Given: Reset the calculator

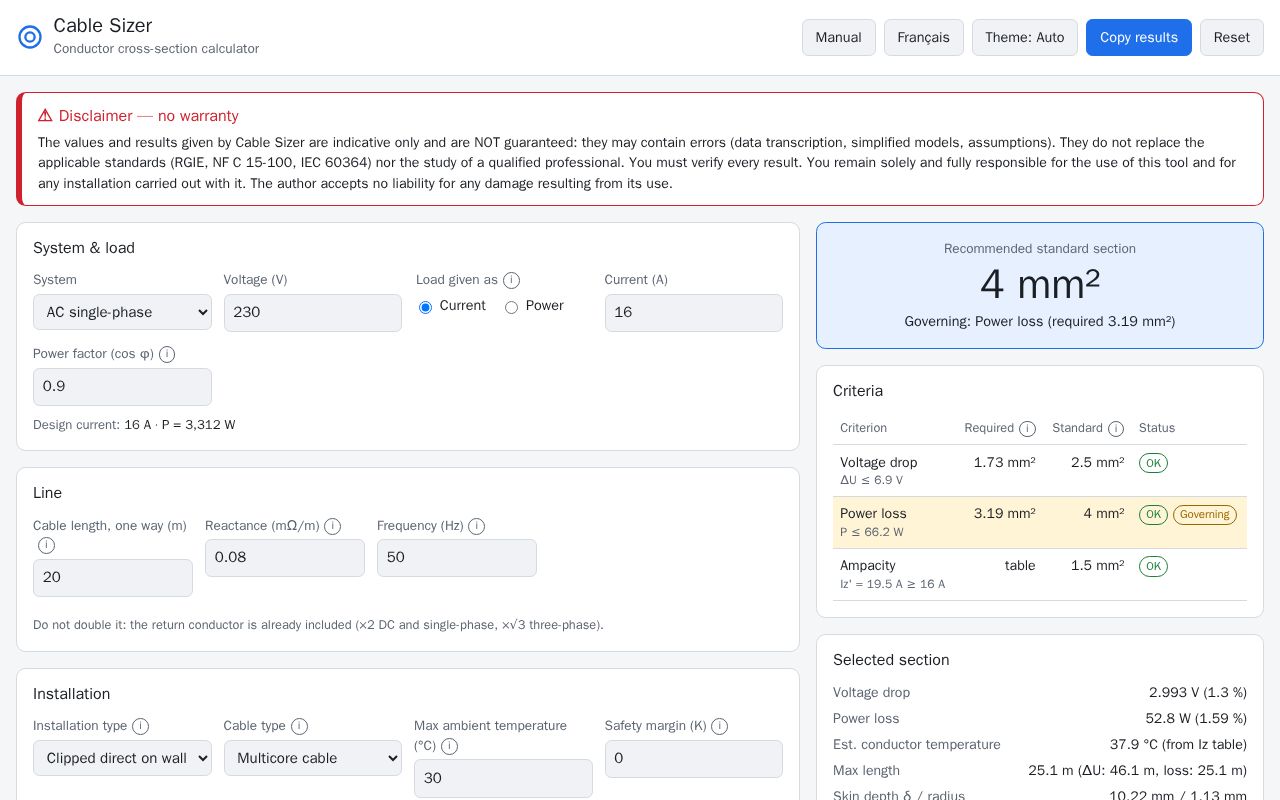Looking at the screenshot, I should tap(1231, 37).
